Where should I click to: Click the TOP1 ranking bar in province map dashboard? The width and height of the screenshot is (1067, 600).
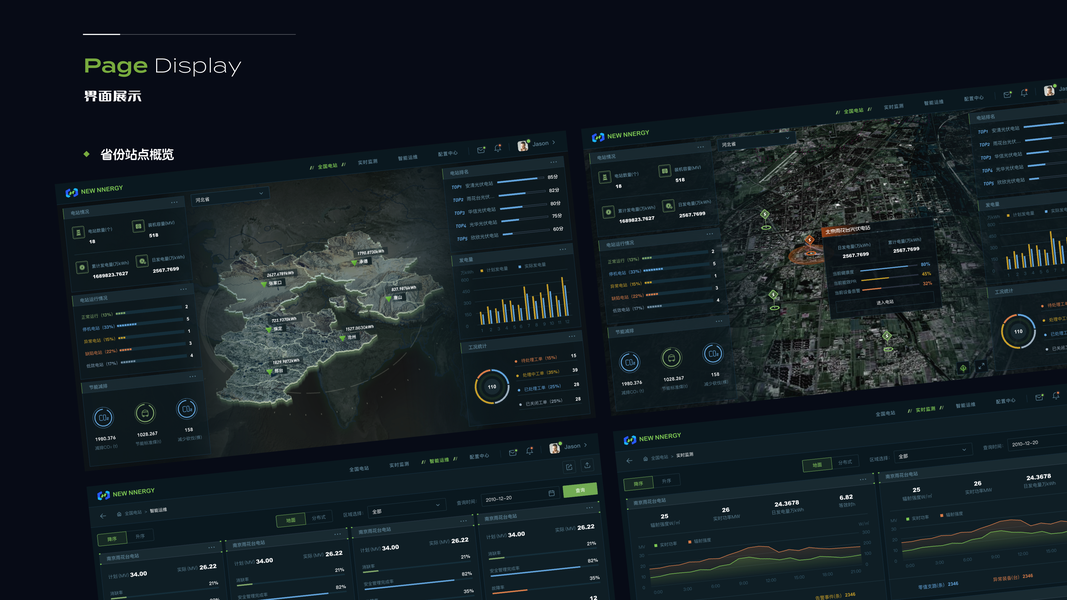pos(521,180)
